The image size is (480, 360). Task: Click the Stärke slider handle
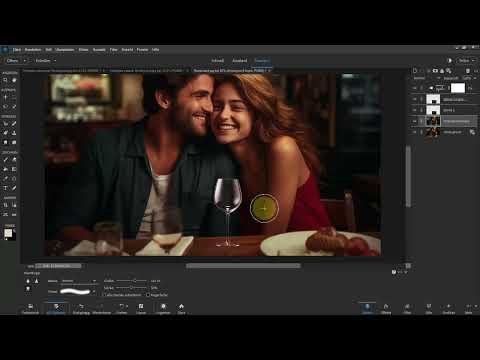[131, 288]
